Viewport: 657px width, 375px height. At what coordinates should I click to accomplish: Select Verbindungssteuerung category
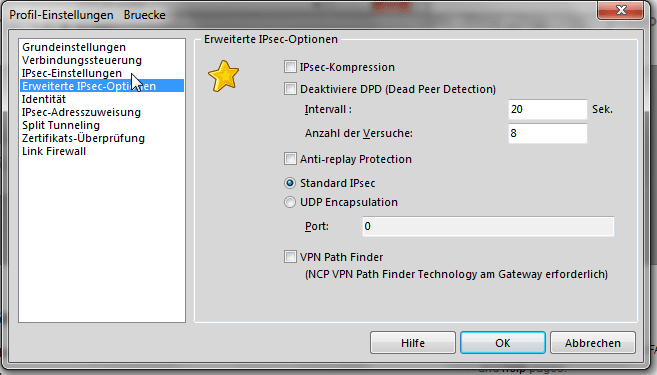pos(82,60)
